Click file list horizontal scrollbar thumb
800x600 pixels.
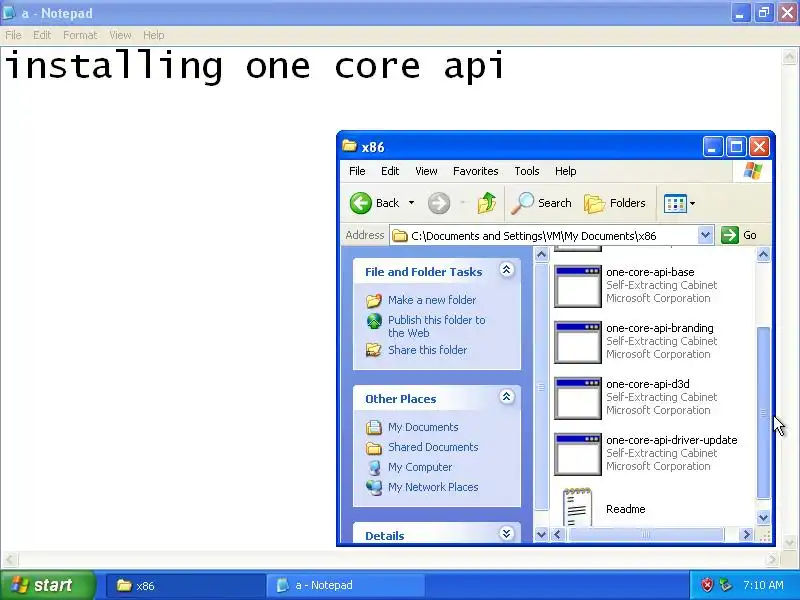pos(645,534)
